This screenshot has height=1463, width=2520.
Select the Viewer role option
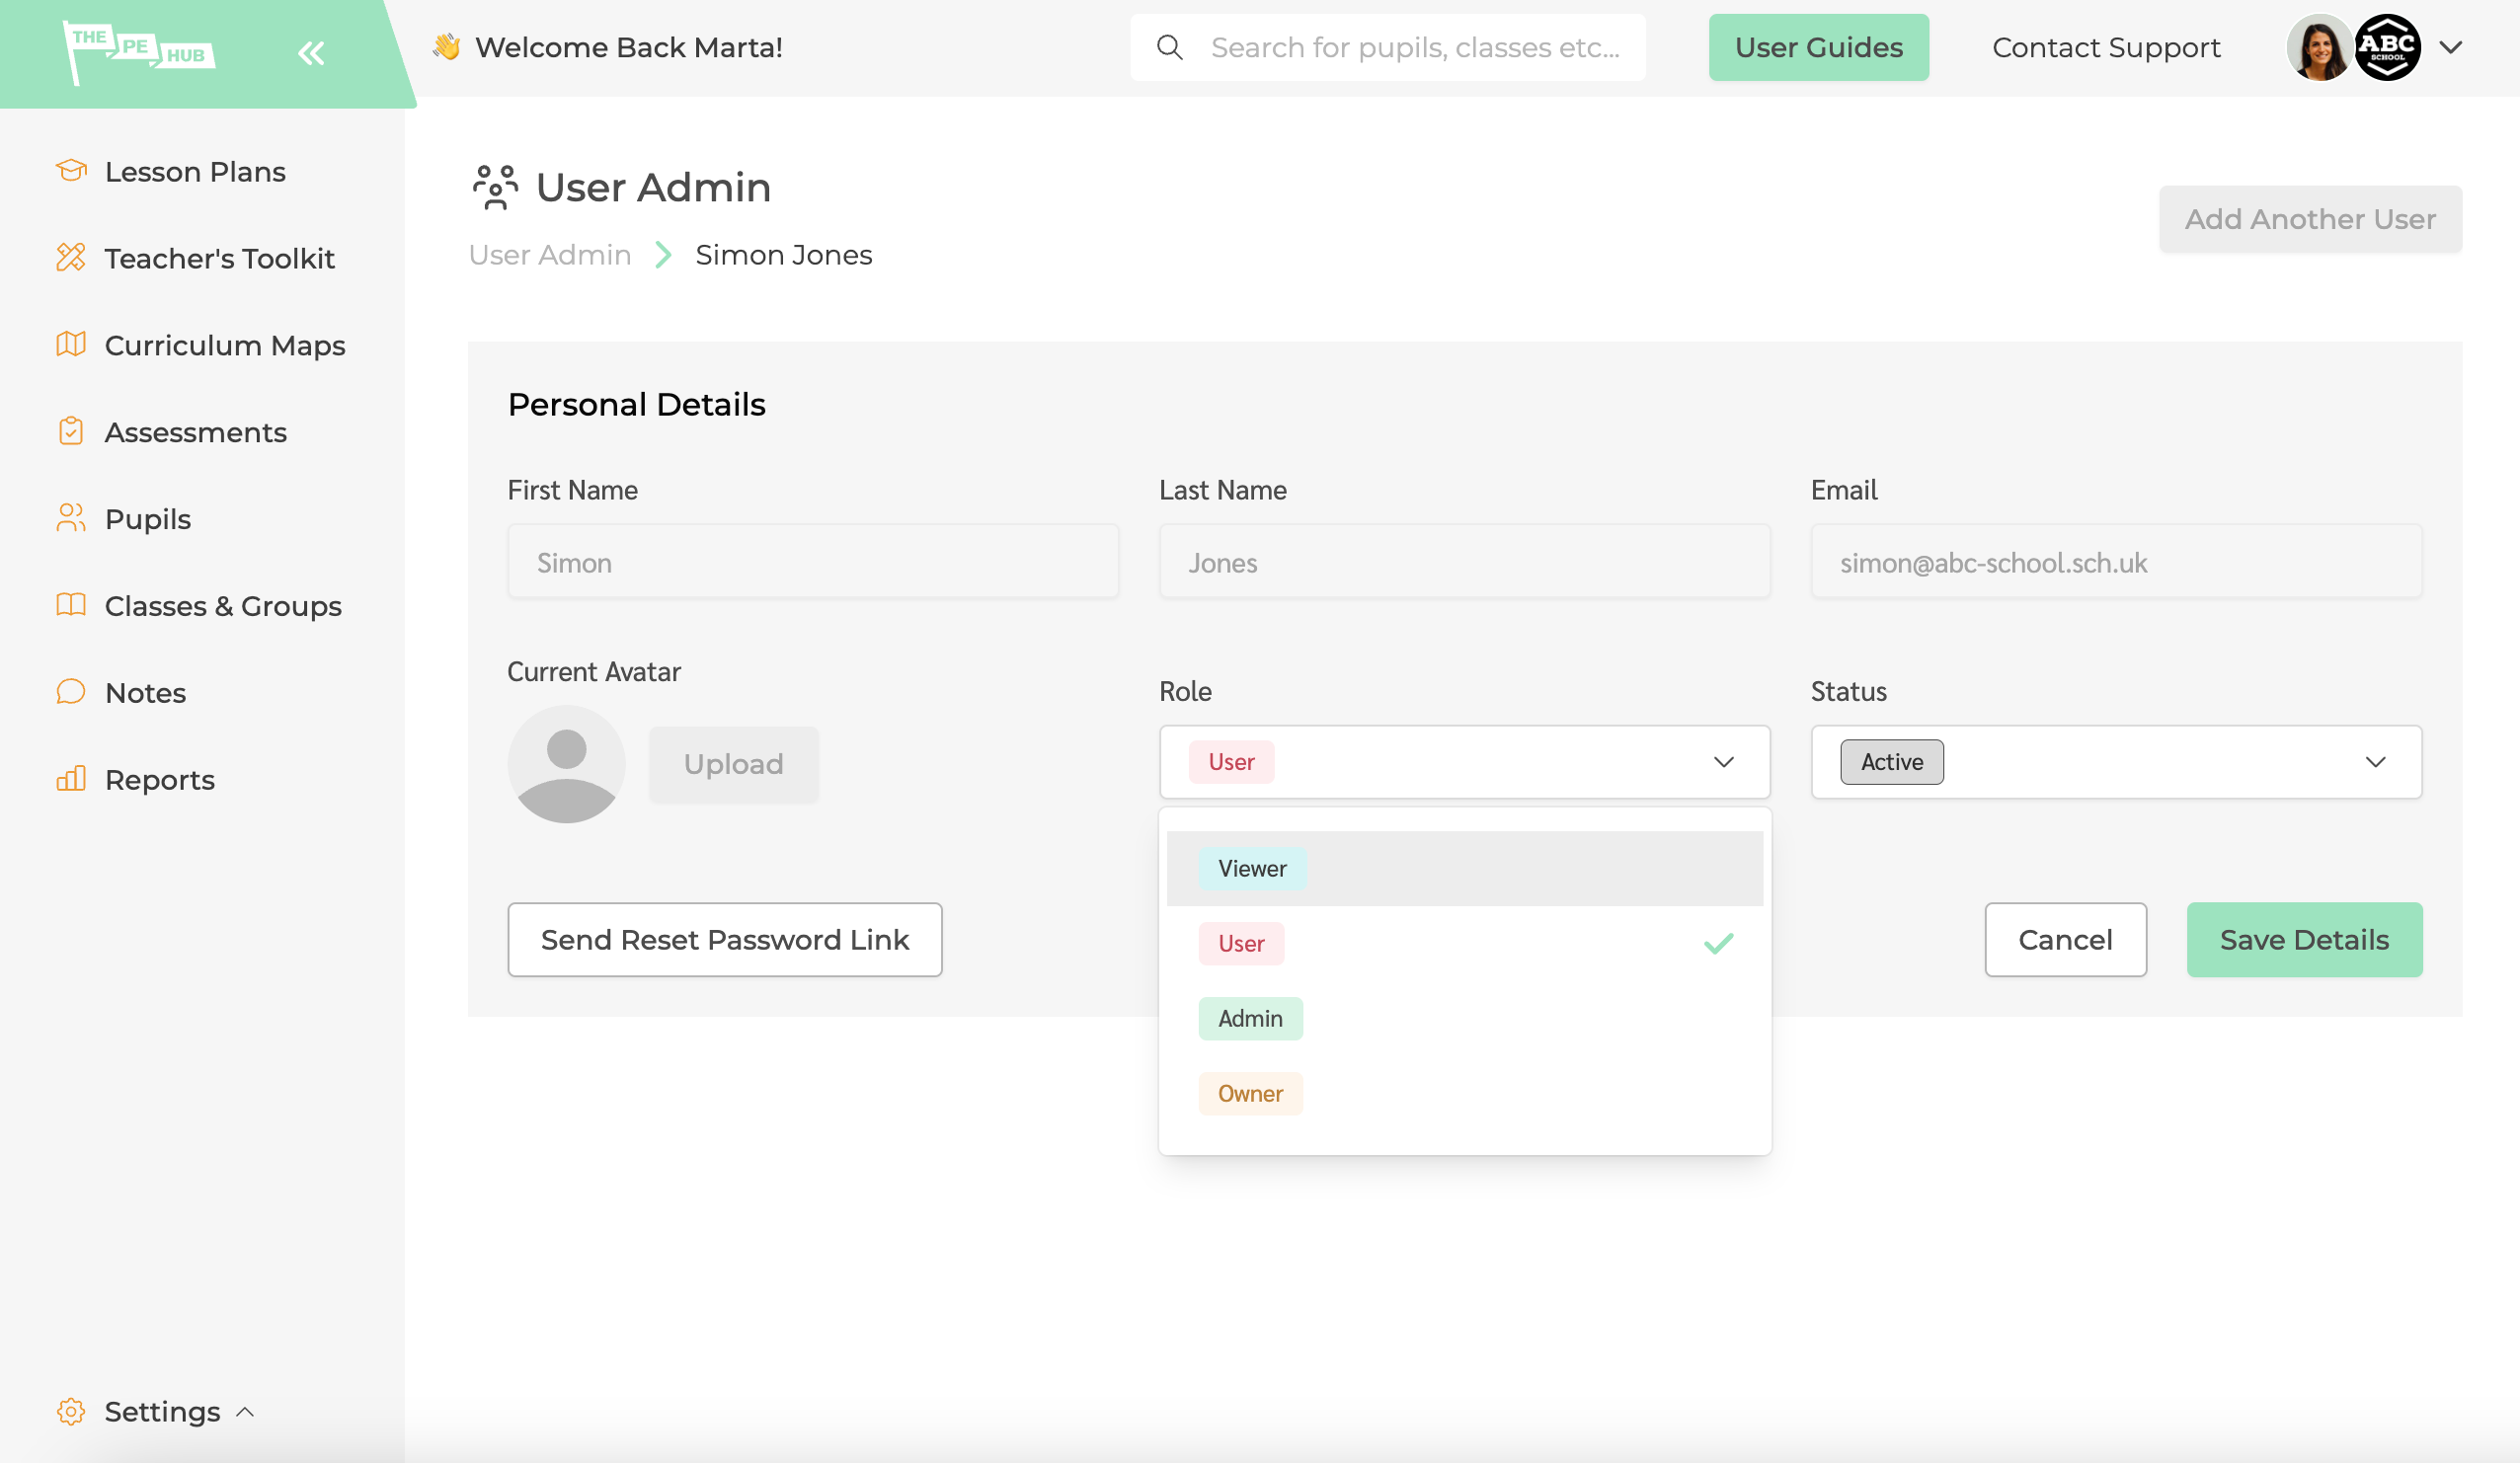tap(1252, 868)
